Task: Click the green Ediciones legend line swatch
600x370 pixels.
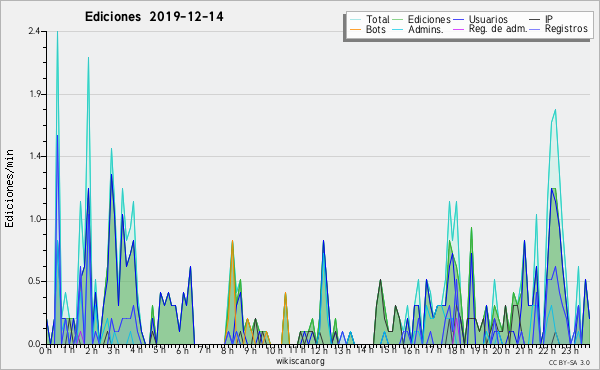Action: 398,20
